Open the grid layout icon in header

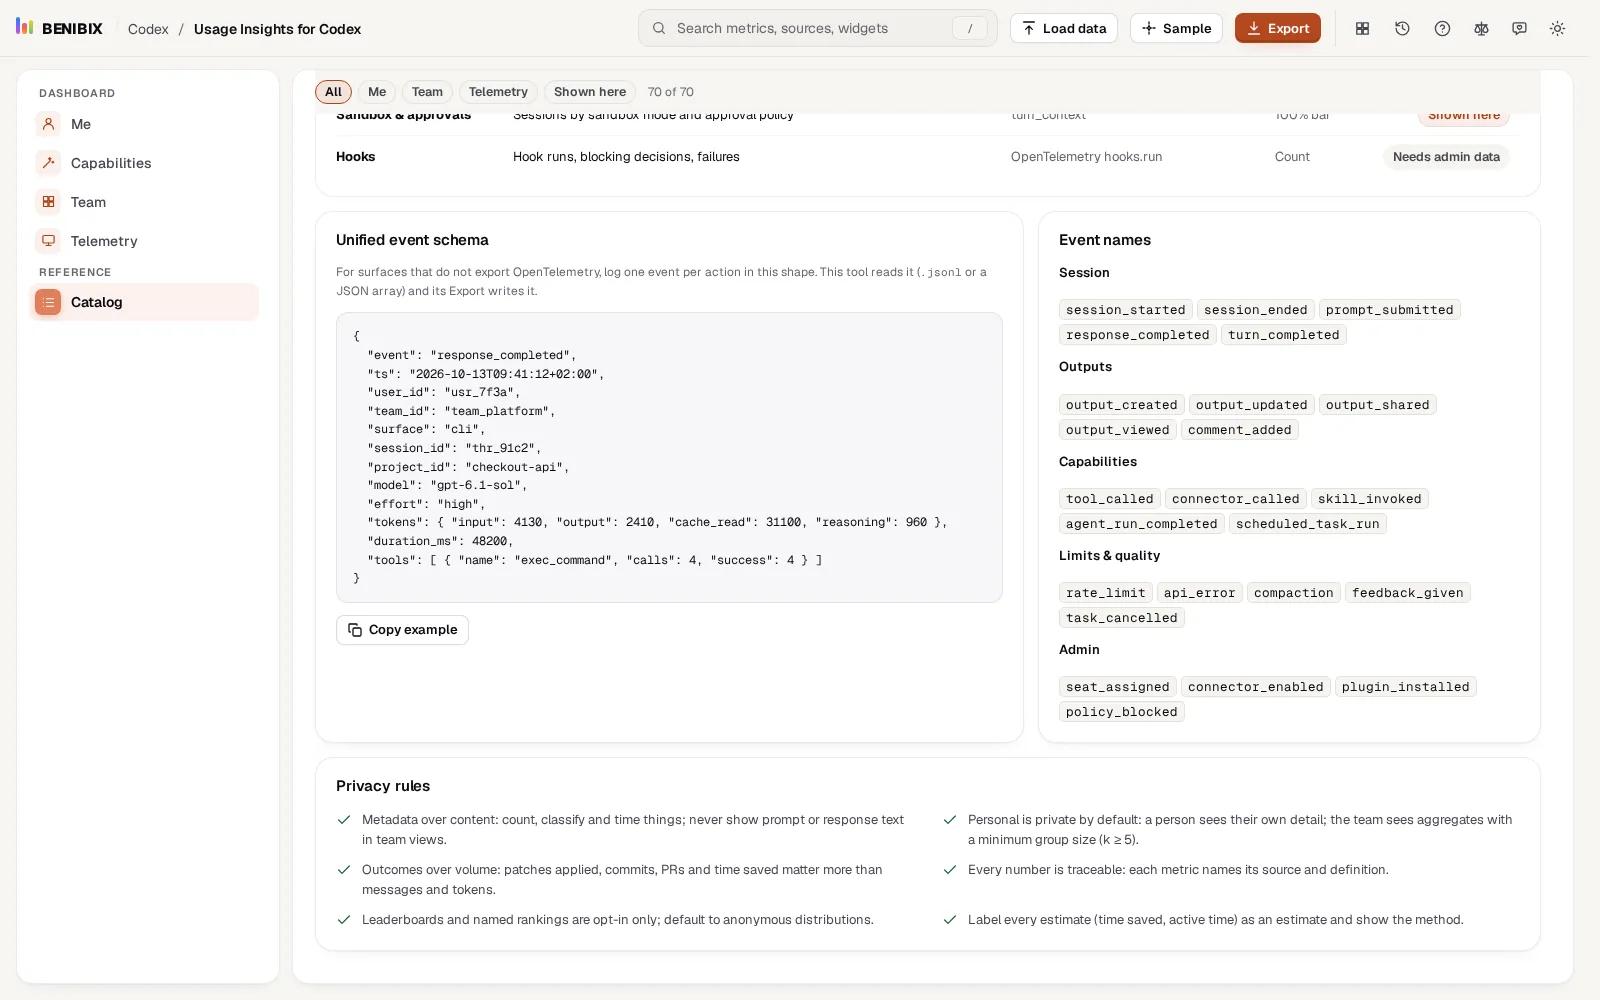pyautogui.click(x=1362, y=29)
